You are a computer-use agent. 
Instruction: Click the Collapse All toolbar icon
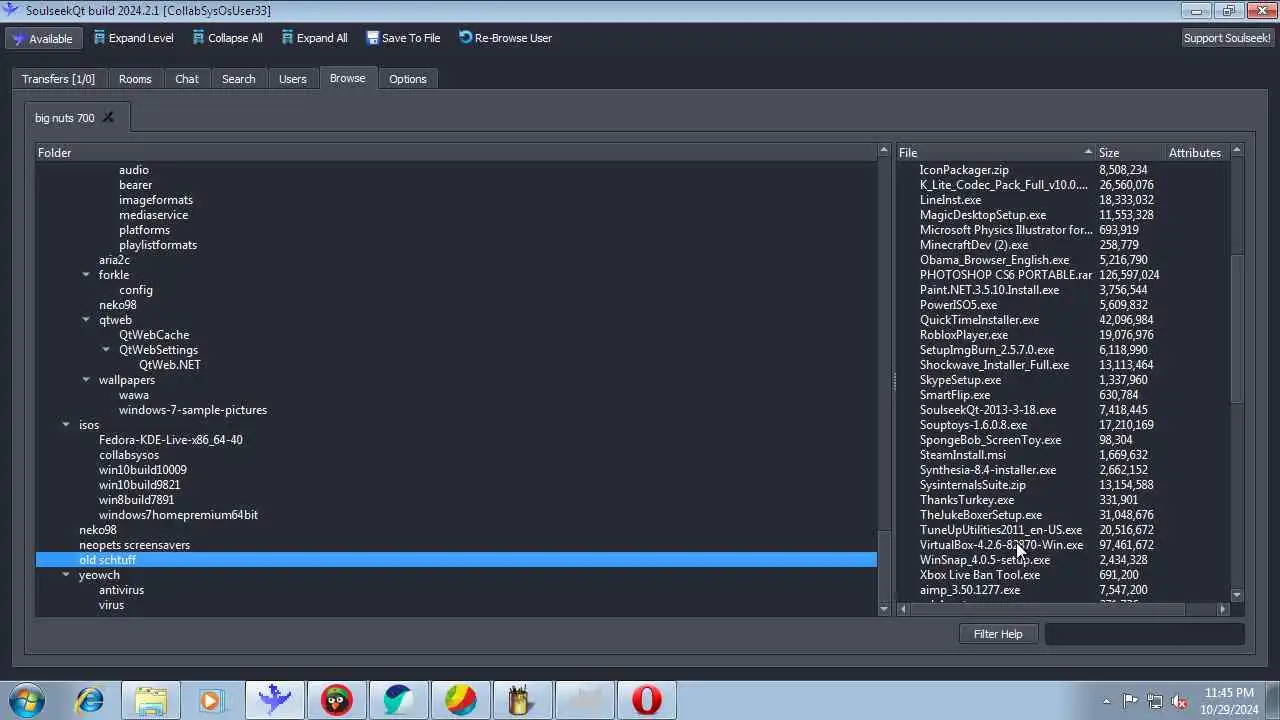coord(198,38)
